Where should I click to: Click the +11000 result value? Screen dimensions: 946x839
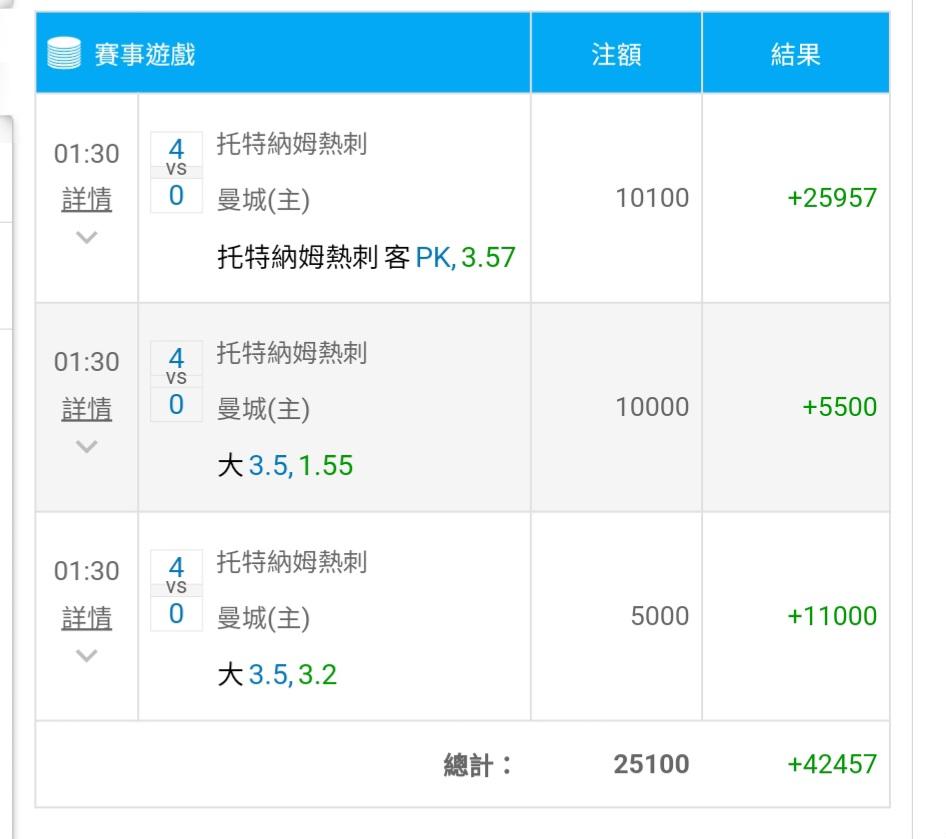click(832, 616)
